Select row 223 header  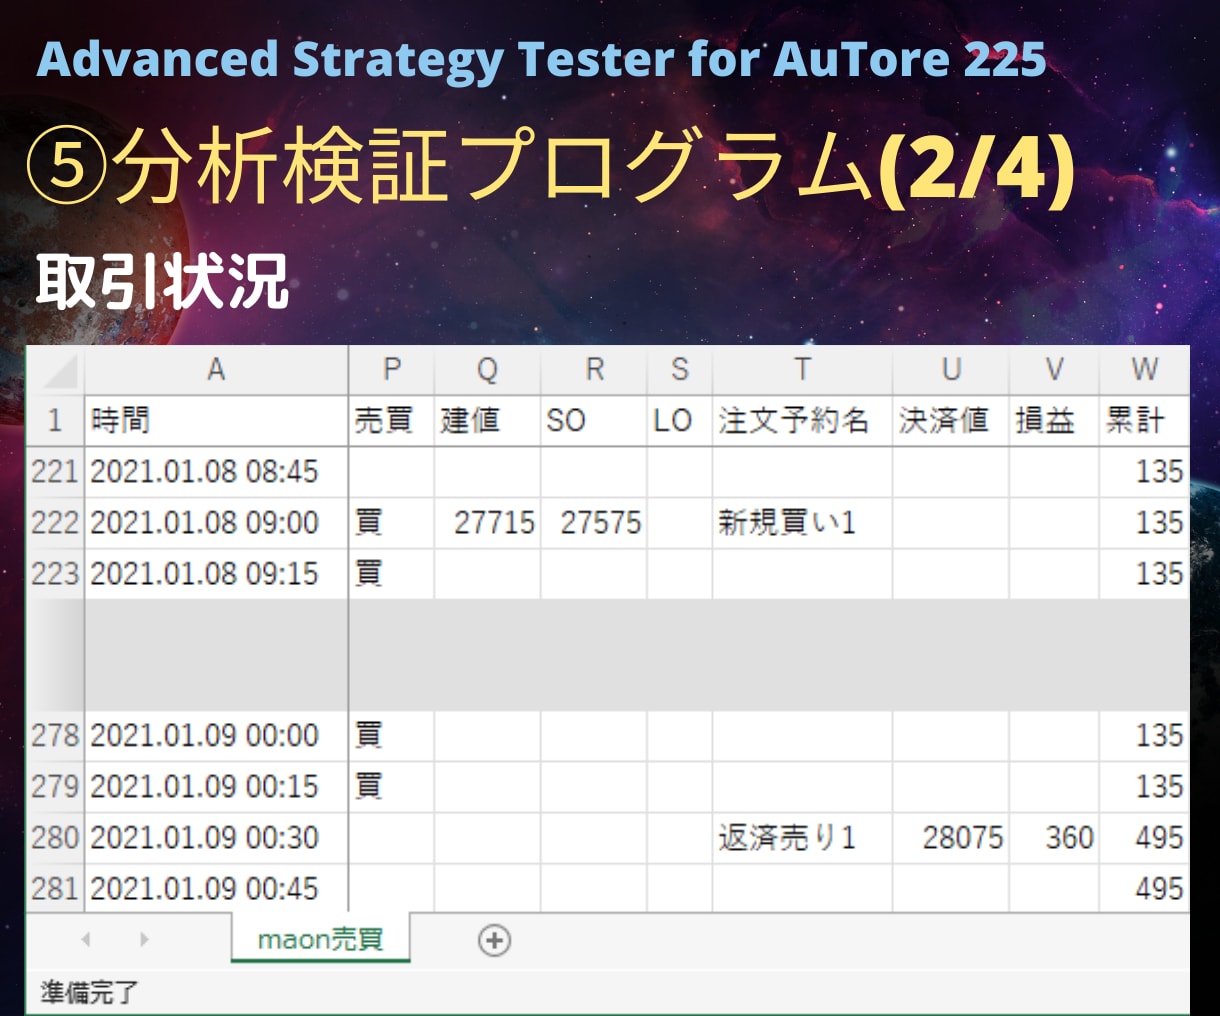tap(56, 573)
